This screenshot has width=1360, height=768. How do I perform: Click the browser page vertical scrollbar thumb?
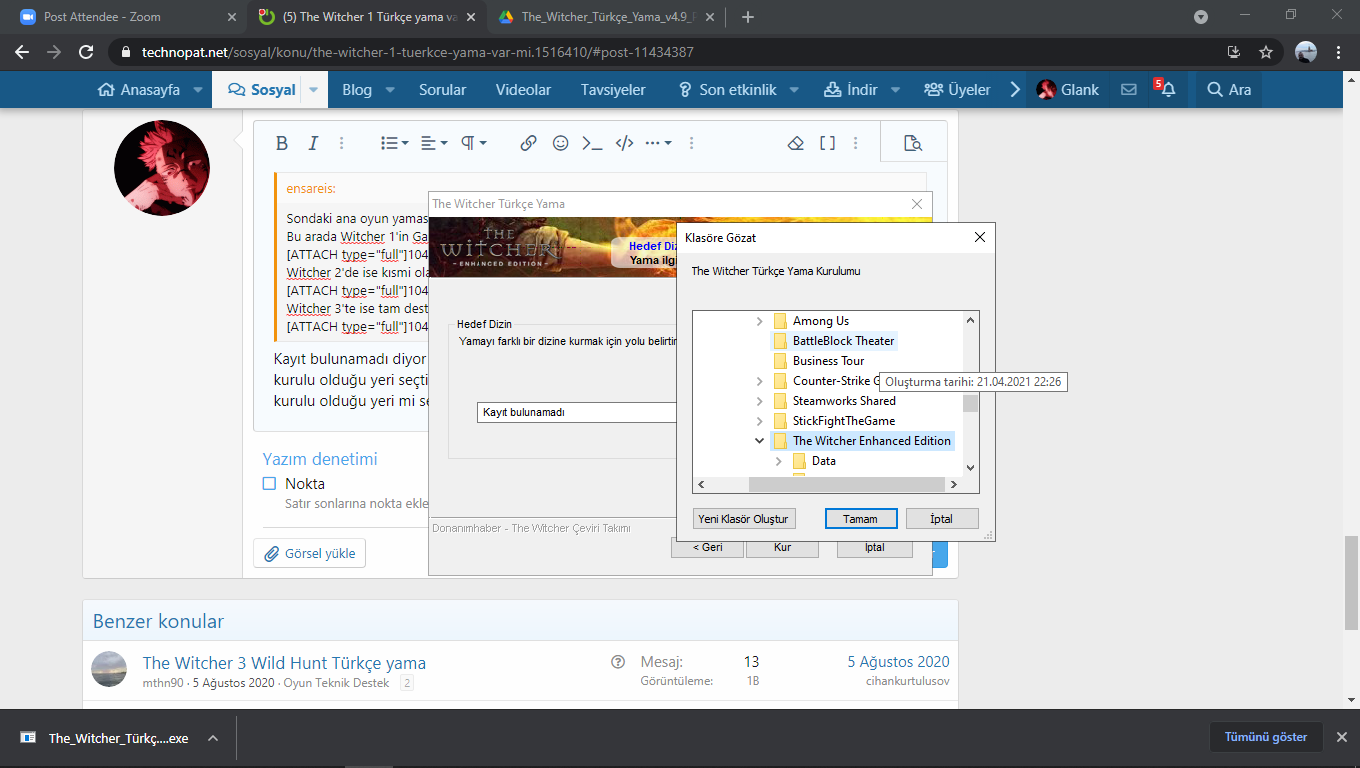point(1351,583)
